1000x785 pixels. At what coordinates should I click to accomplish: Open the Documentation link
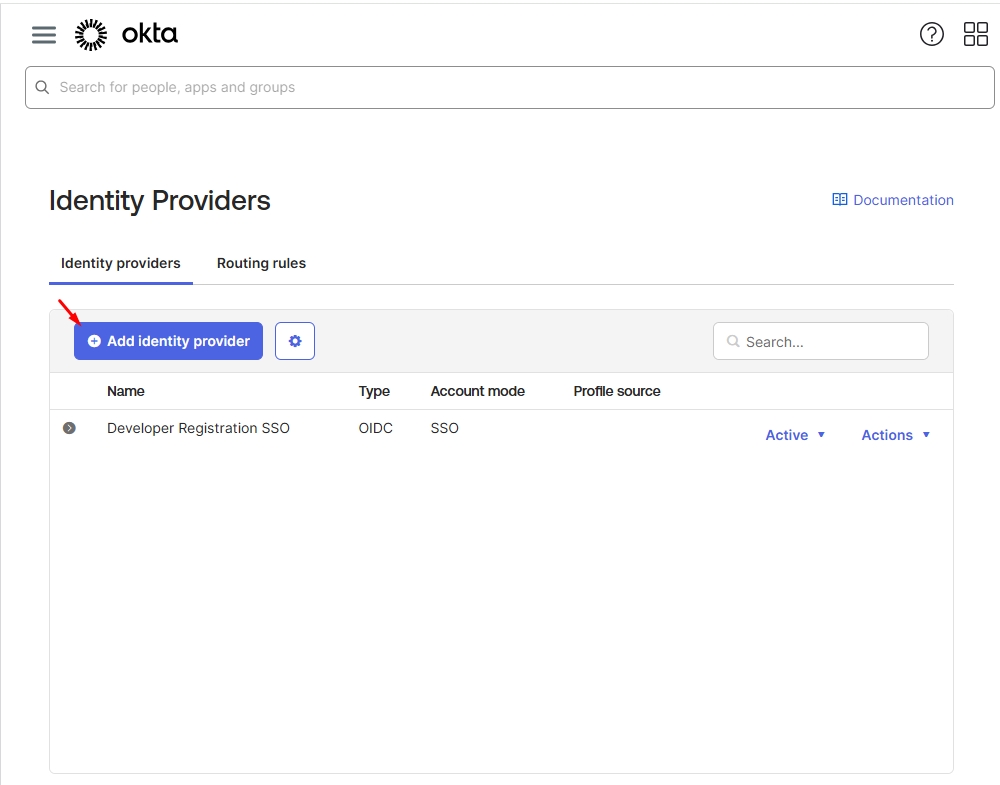903,200
